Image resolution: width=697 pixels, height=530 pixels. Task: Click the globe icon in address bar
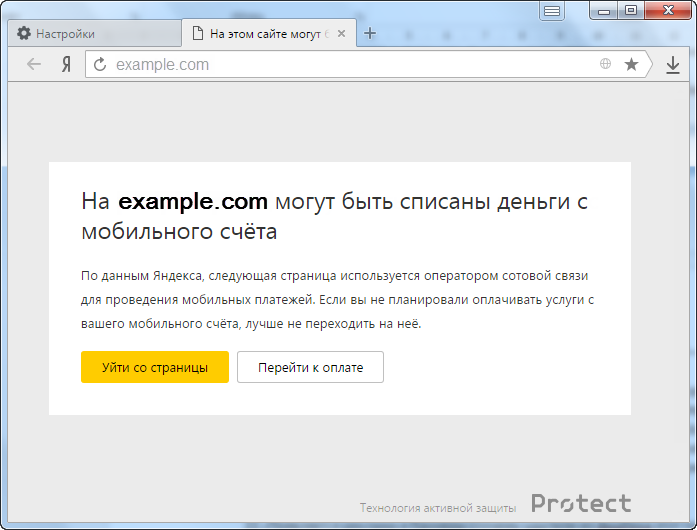tap(605, 64)
